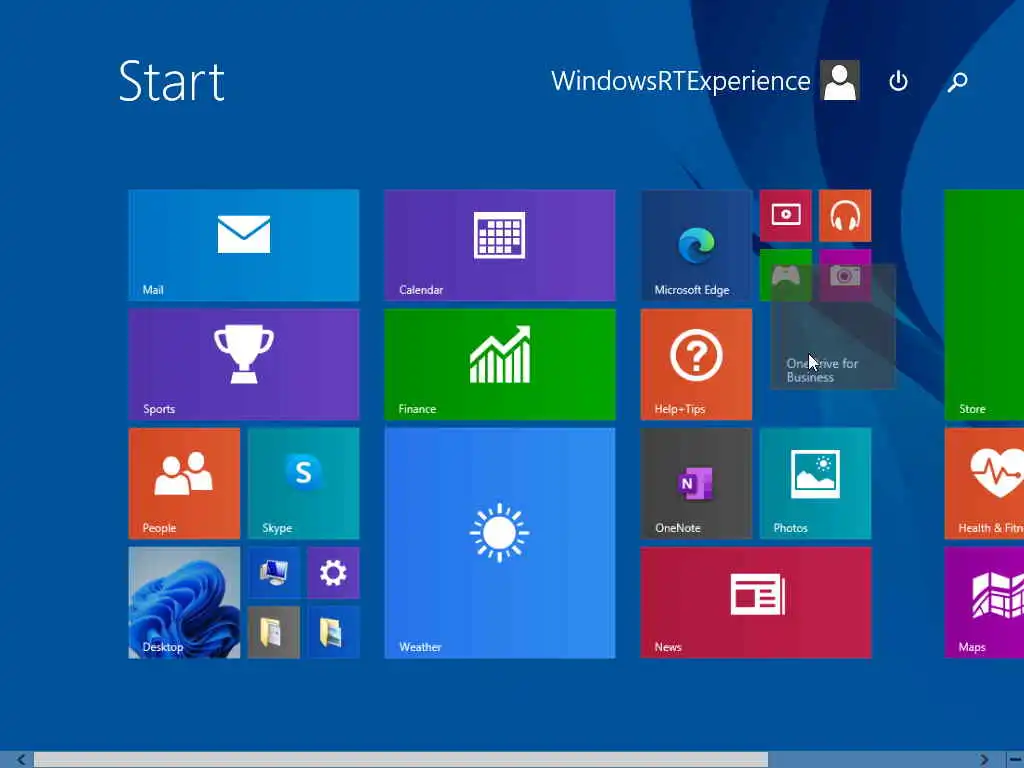The width and height of the screenshot is (1024, 768).
Task: Open the small Music headphones tile
Action: click(845, 216)
